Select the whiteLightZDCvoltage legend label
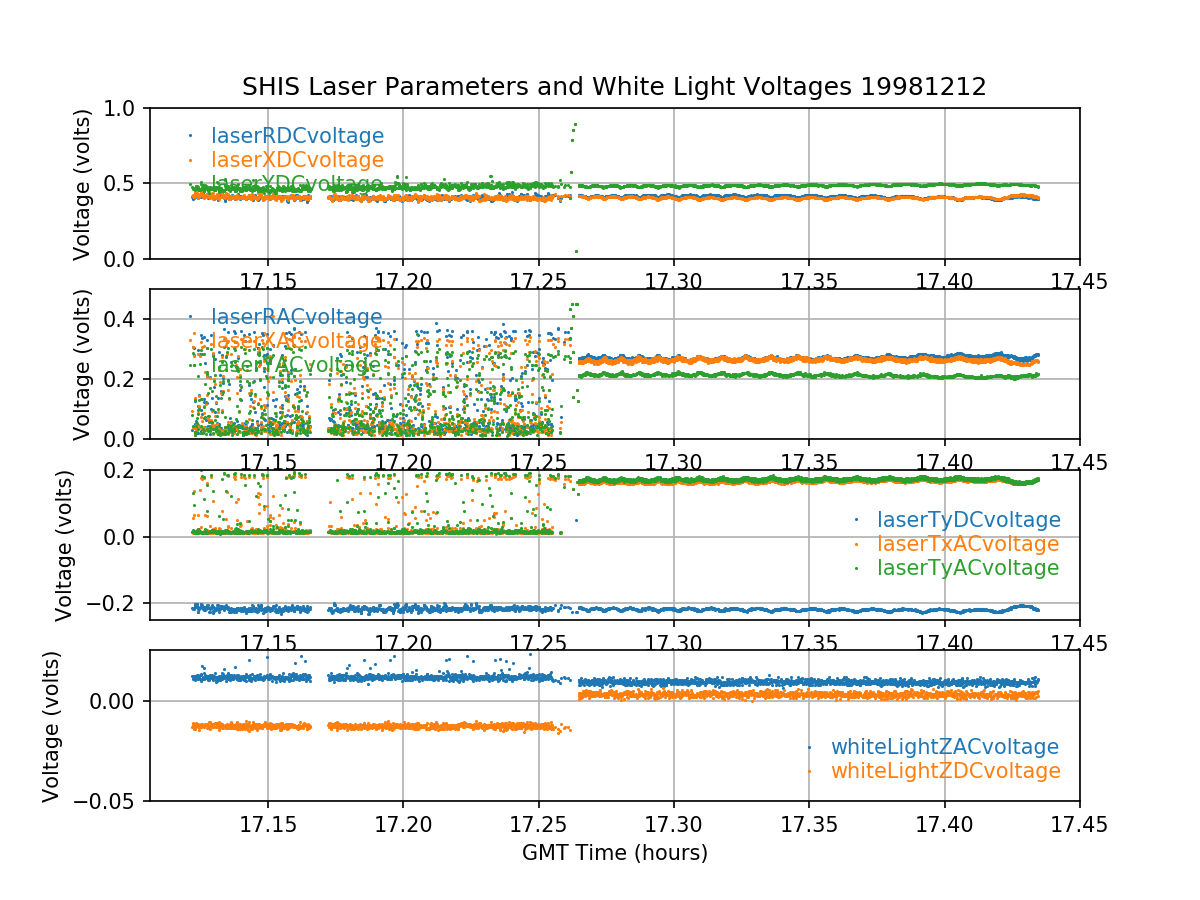Screen dimensions: 1200x900 coord(945,771)
